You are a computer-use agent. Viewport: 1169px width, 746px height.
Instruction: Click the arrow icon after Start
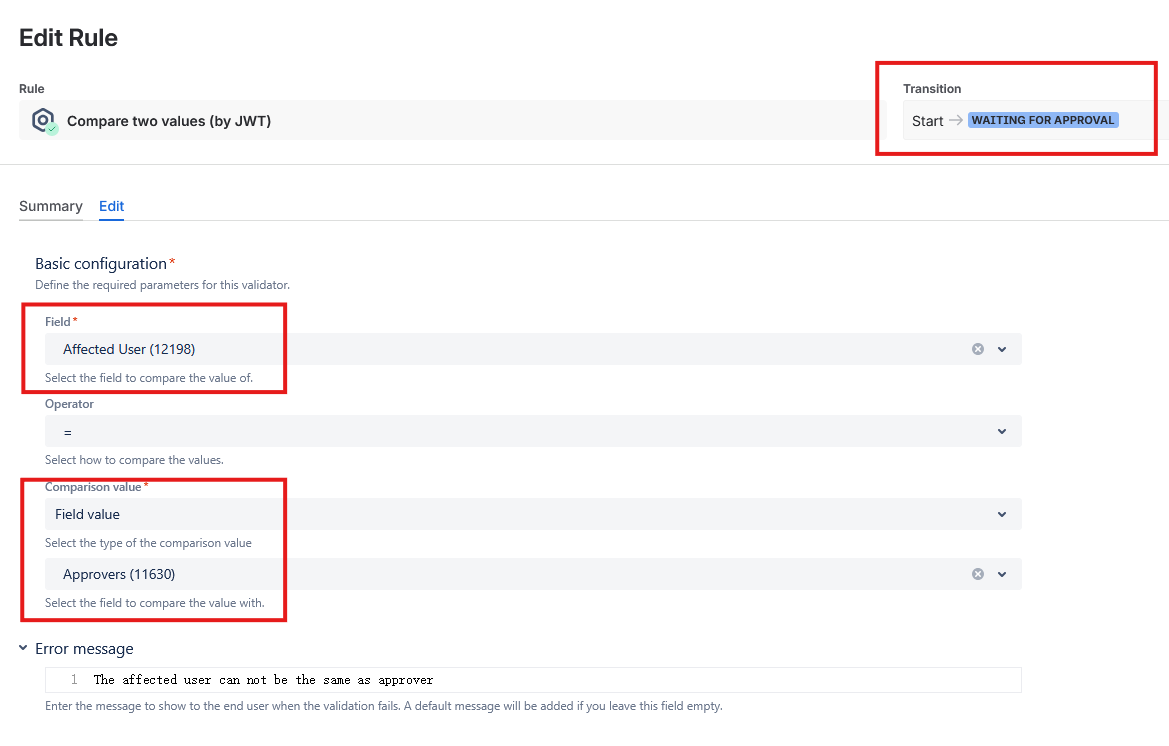pos(955,121)
